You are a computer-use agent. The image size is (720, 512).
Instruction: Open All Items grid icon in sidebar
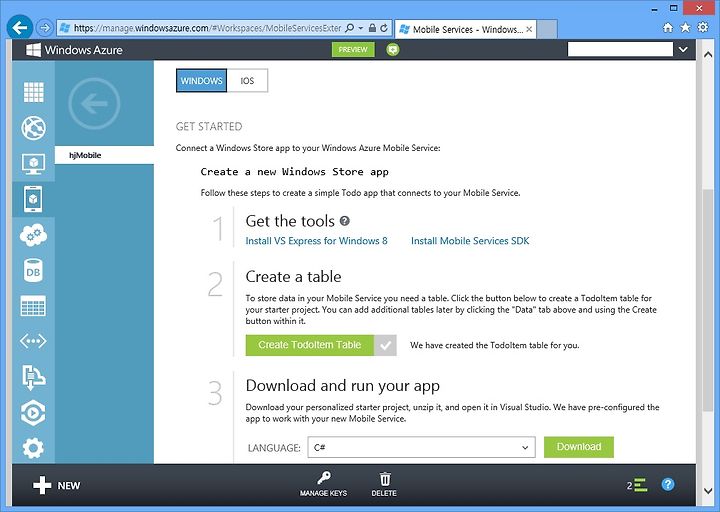tap(34, 92)
